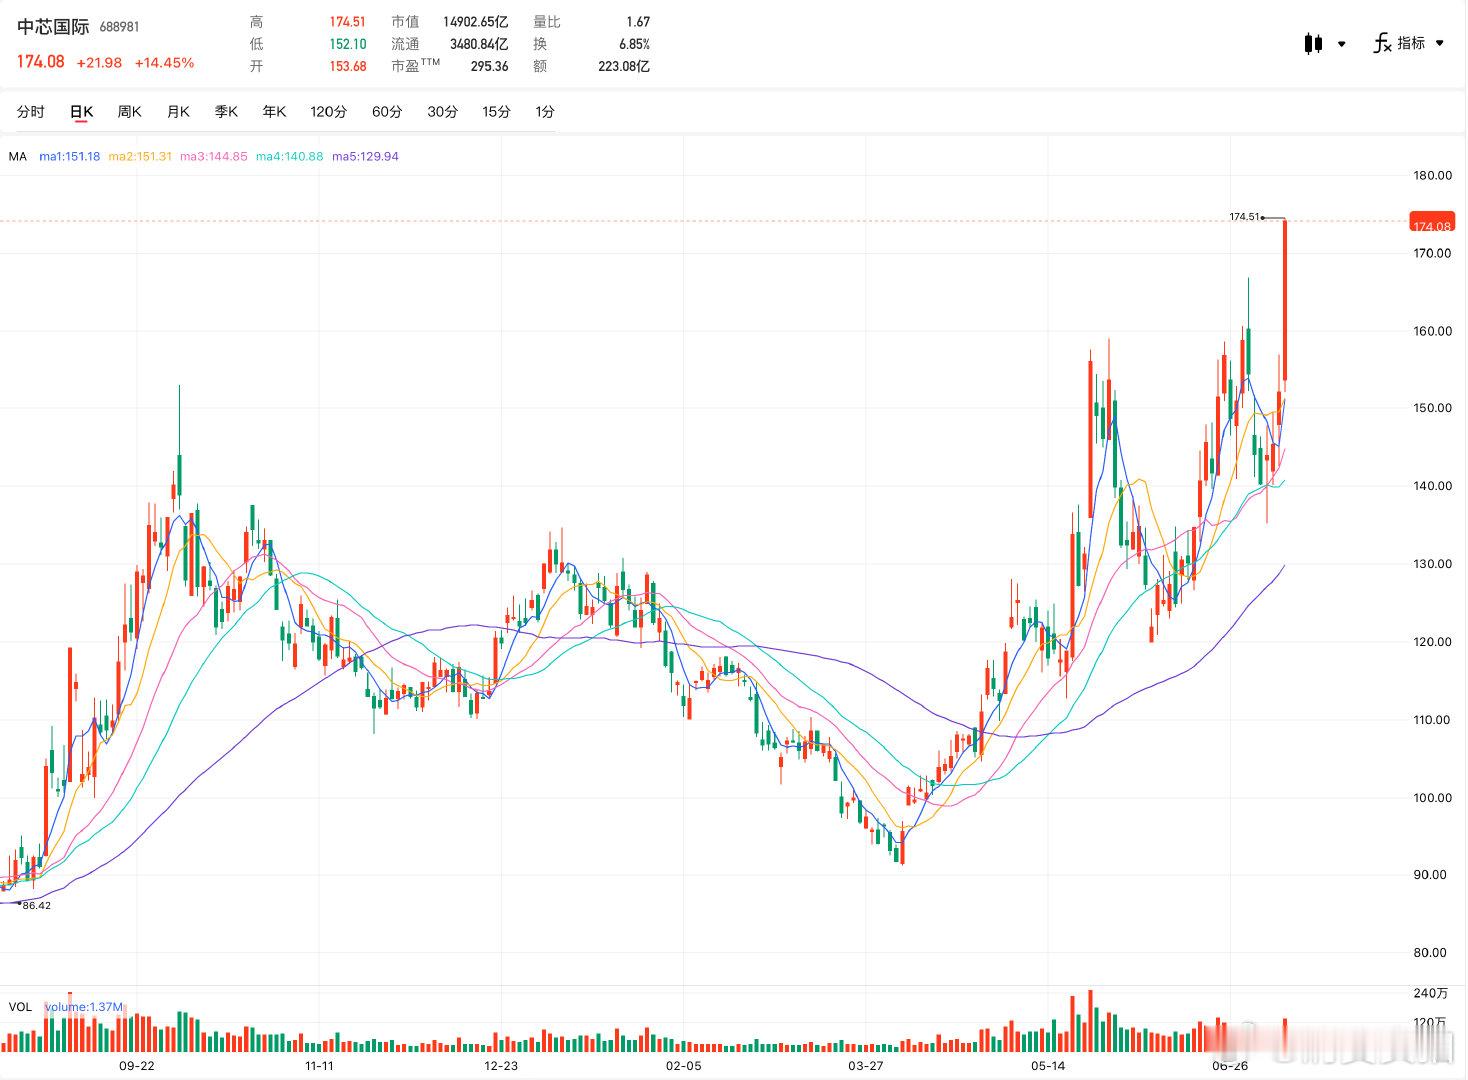Click the 02-05 date axis label
This screenshot has height=1080, width=1468.
point(684,1065)
